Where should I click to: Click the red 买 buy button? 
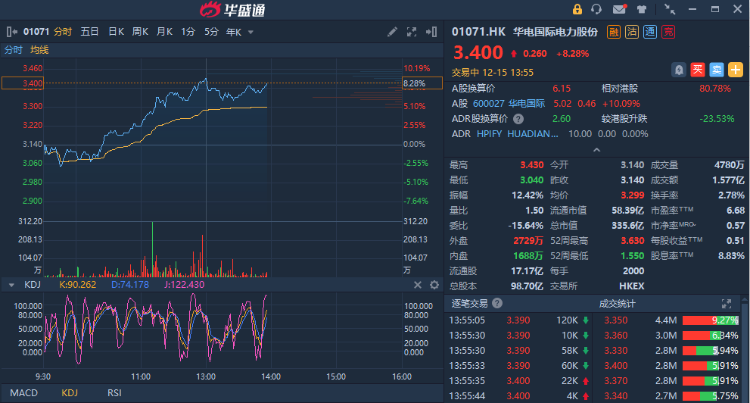point(697,70)
